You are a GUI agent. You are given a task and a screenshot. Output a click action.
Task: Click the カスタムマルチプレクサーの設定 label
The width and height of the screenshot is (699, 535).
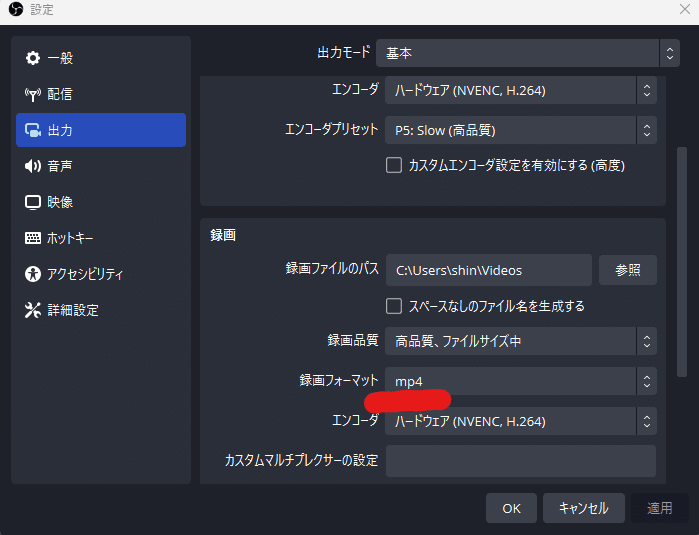tap(301, 460)
